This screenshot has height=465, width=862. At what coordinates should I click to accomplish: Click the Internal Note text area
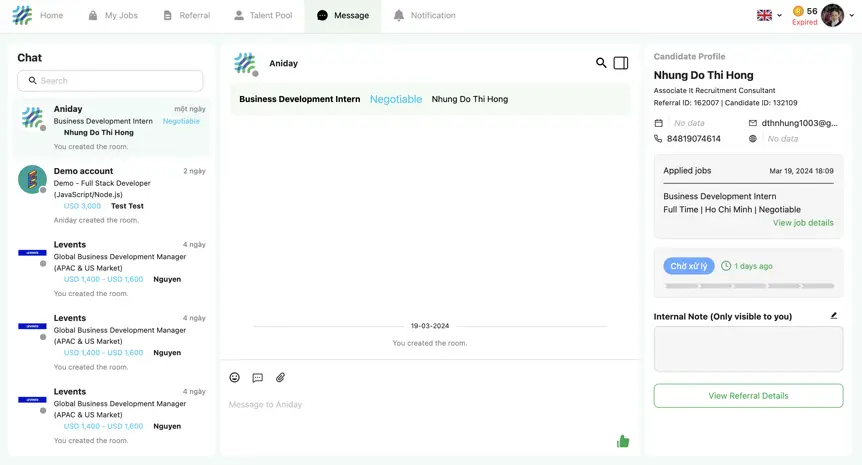pos(748,348)
